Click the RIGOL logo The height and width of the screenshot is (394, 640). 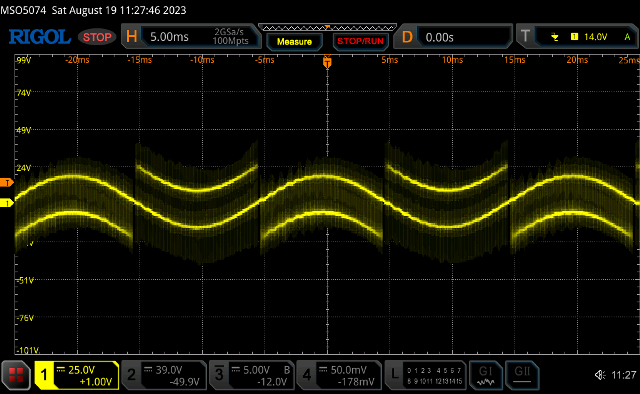(x=40, y=37)
